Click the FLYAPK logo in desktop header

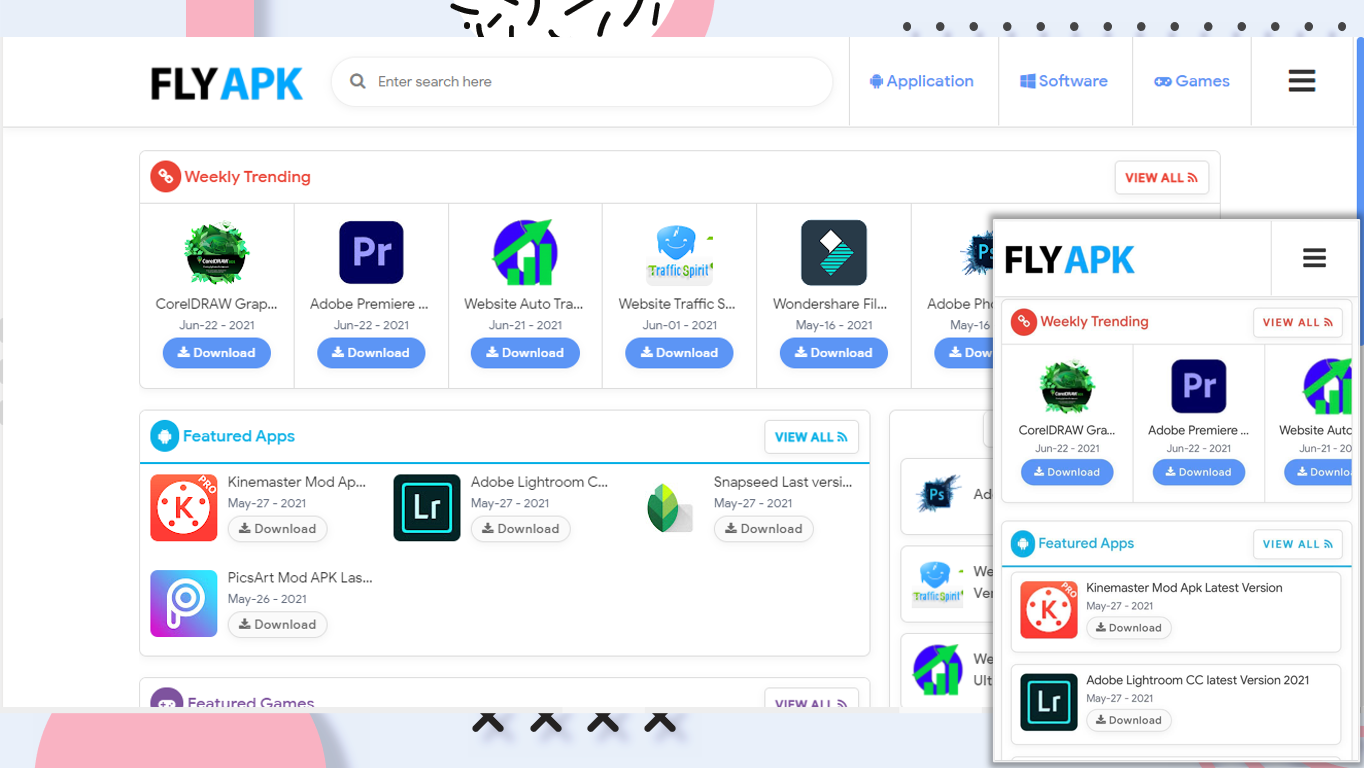coord(227,83)
